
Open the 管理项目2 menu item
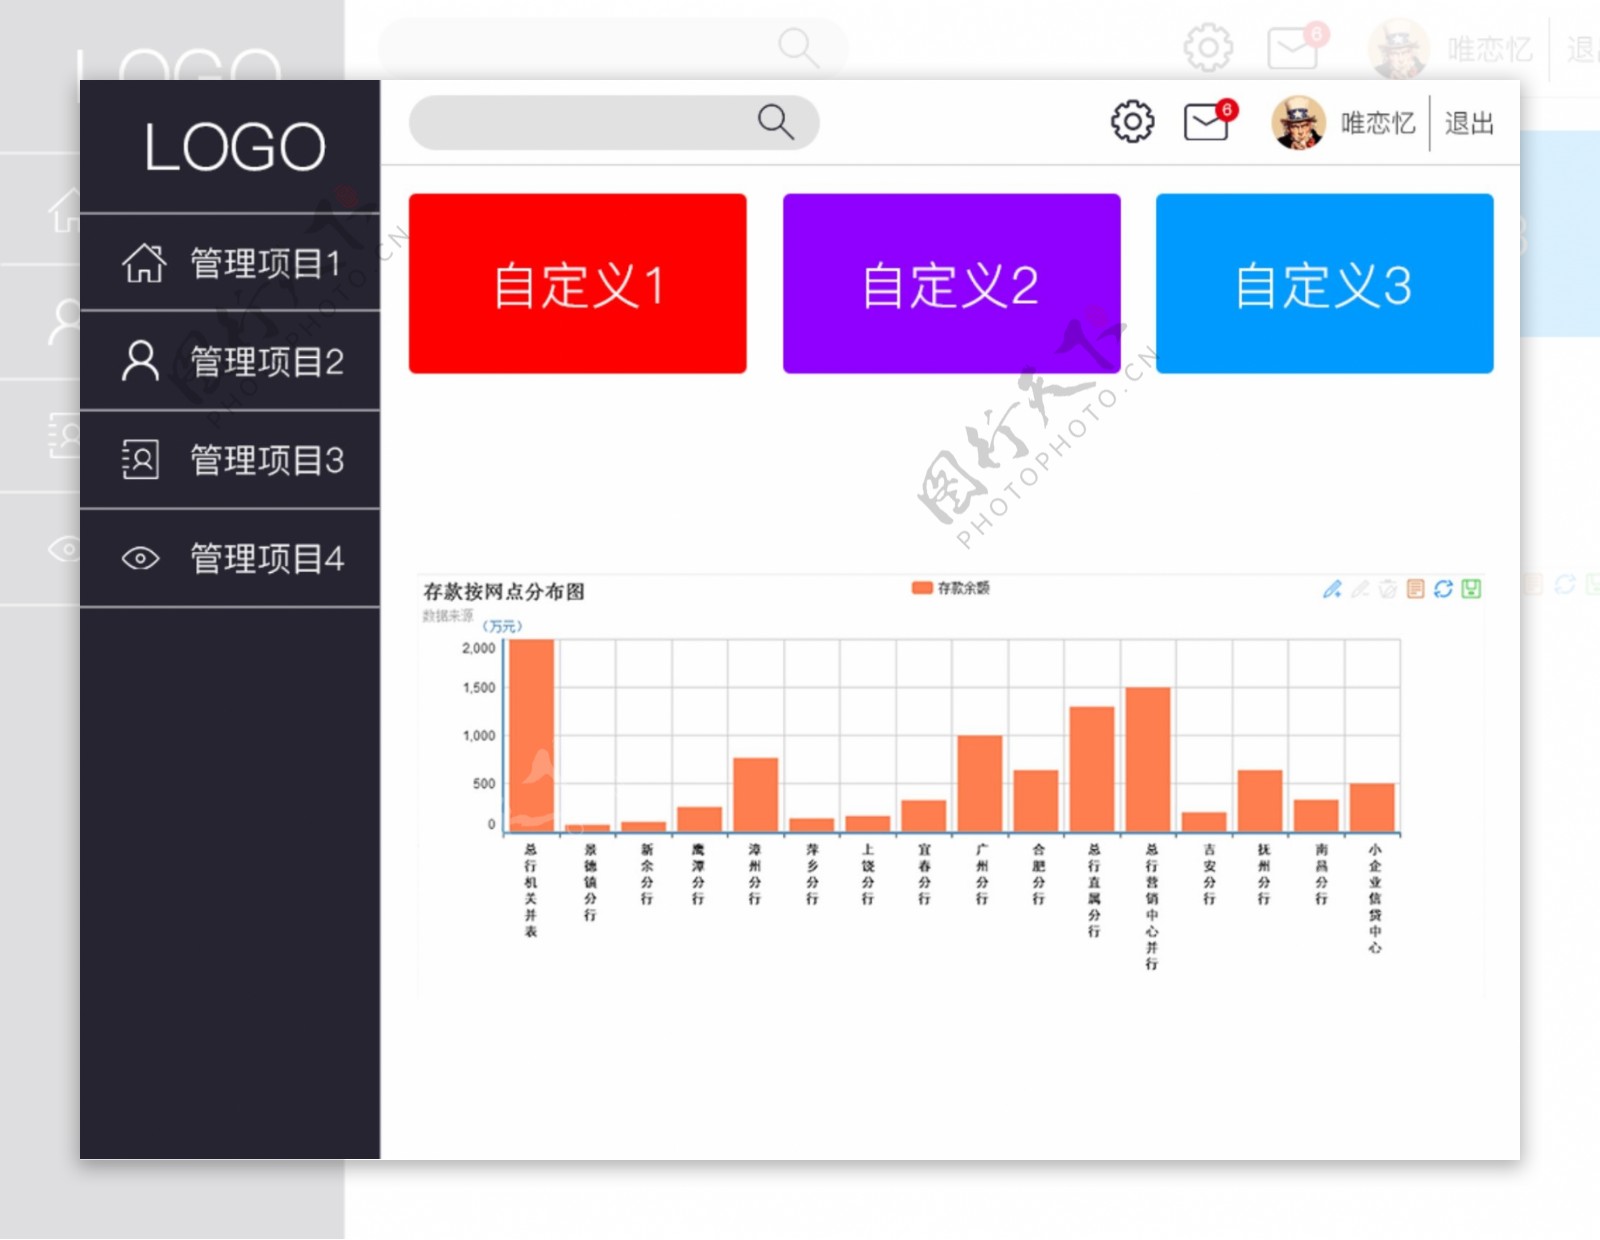230,361
